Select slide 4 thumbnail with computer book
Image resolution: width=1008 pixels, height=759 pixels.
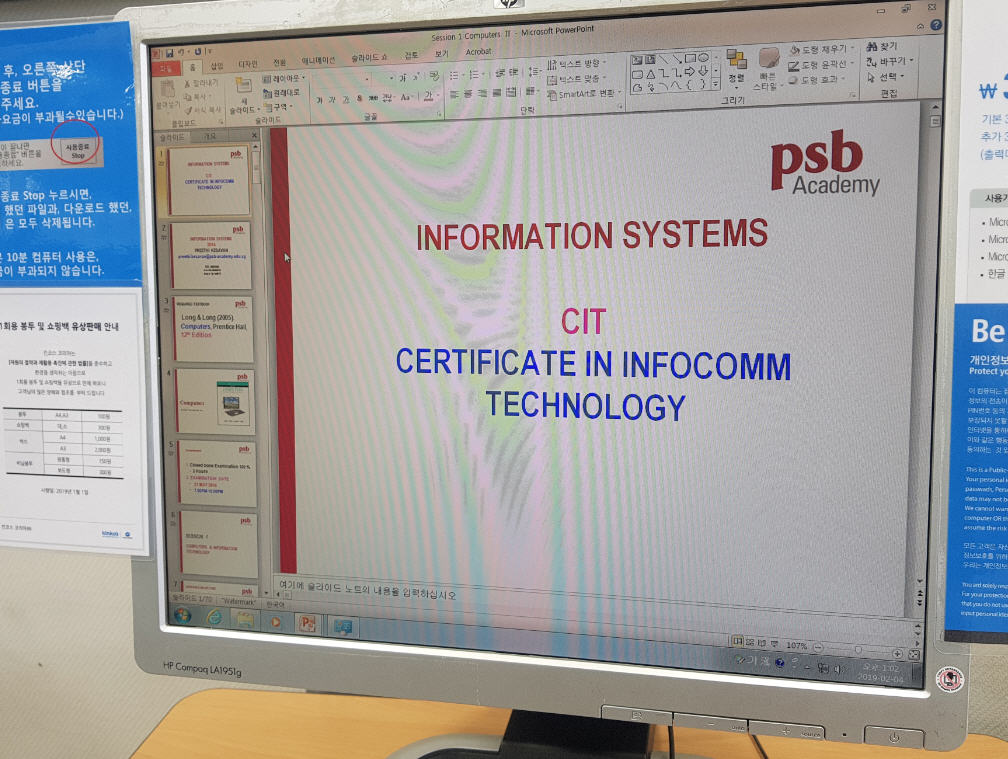215,402
